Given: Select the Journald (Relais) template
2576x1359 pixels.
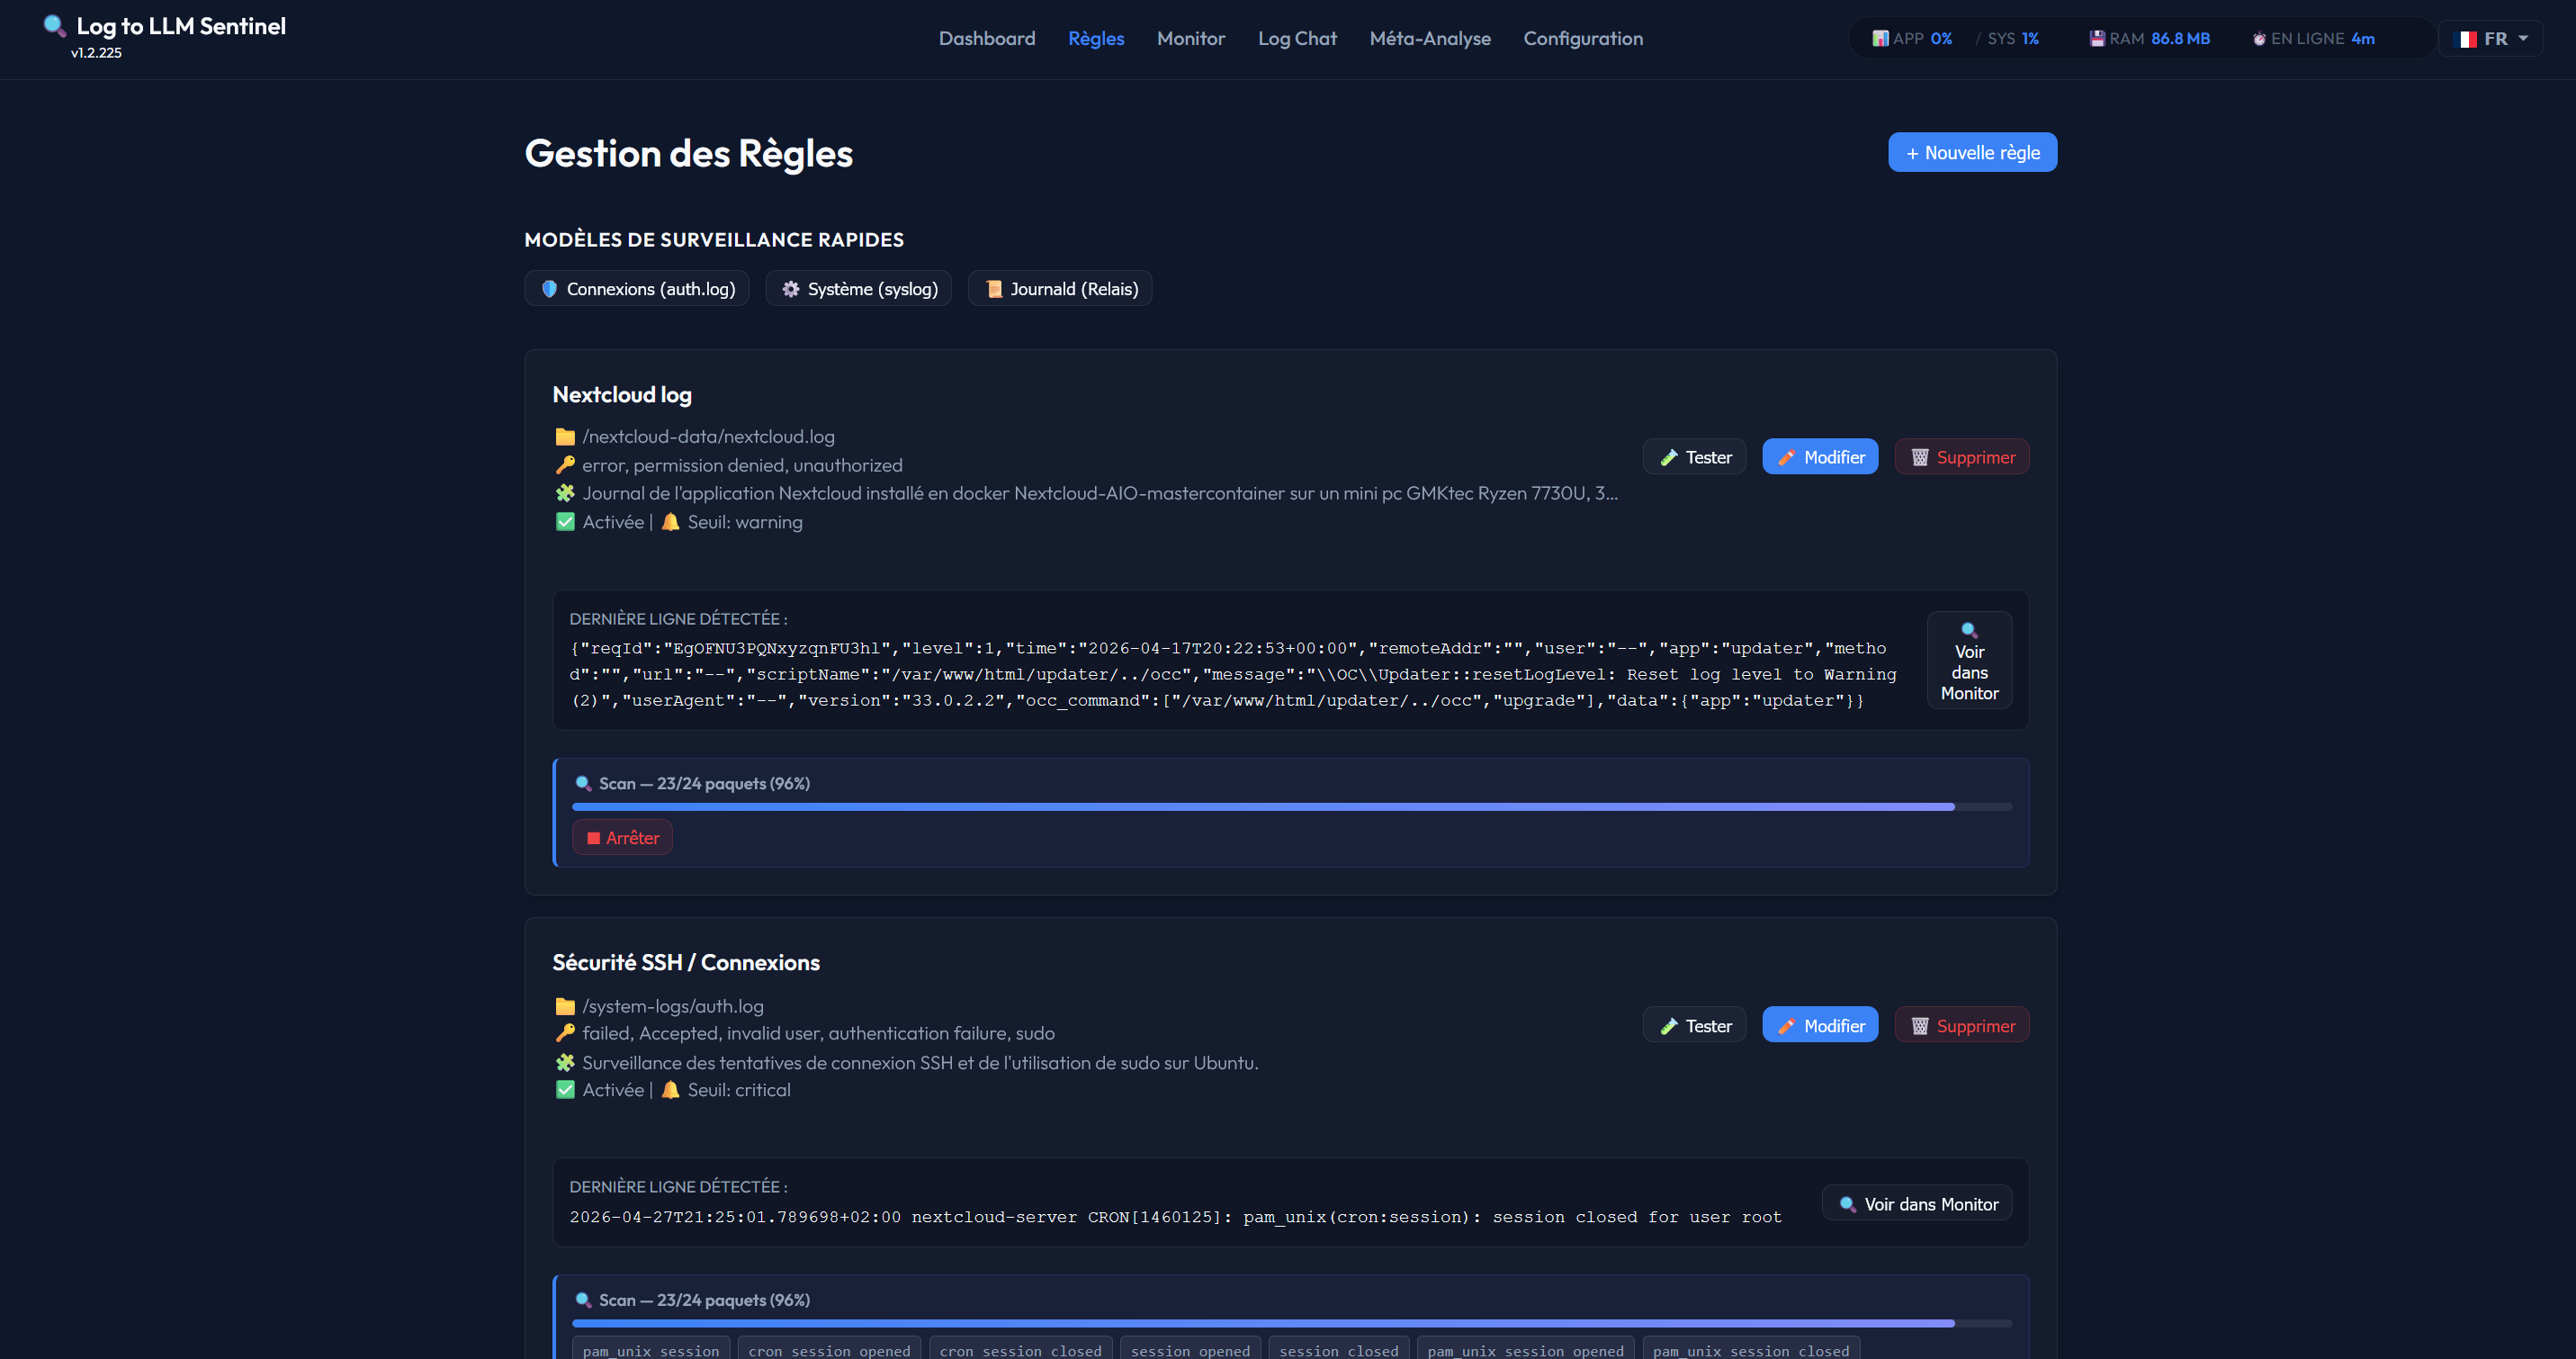Looking at the screenshot, I should click(1060, 288).
